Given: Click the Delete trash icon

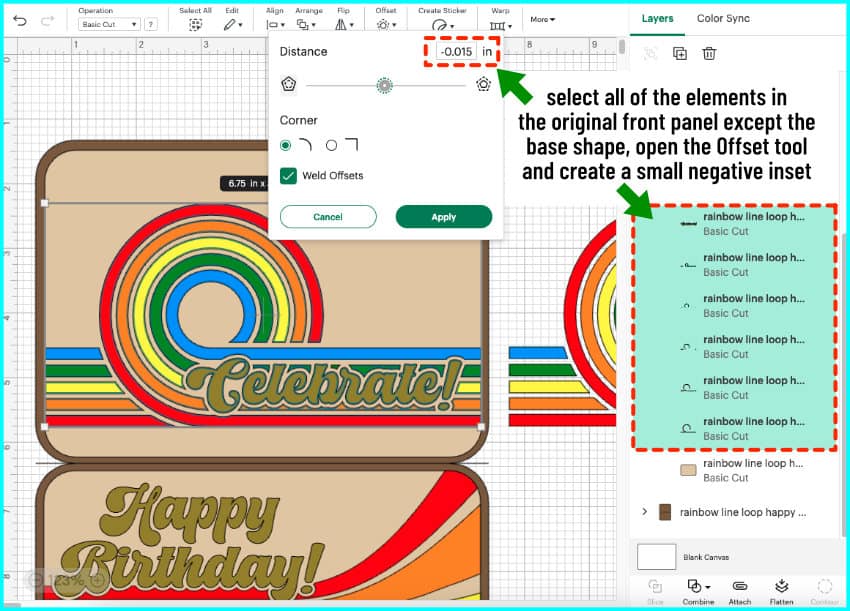Looking at the screenshot, I should click(x=709, y=53).
